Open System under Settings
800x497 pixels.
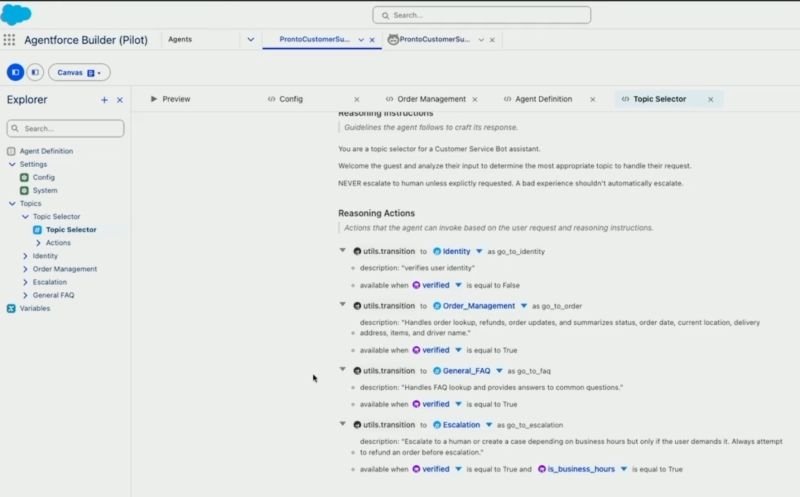(x=45, y=190)
